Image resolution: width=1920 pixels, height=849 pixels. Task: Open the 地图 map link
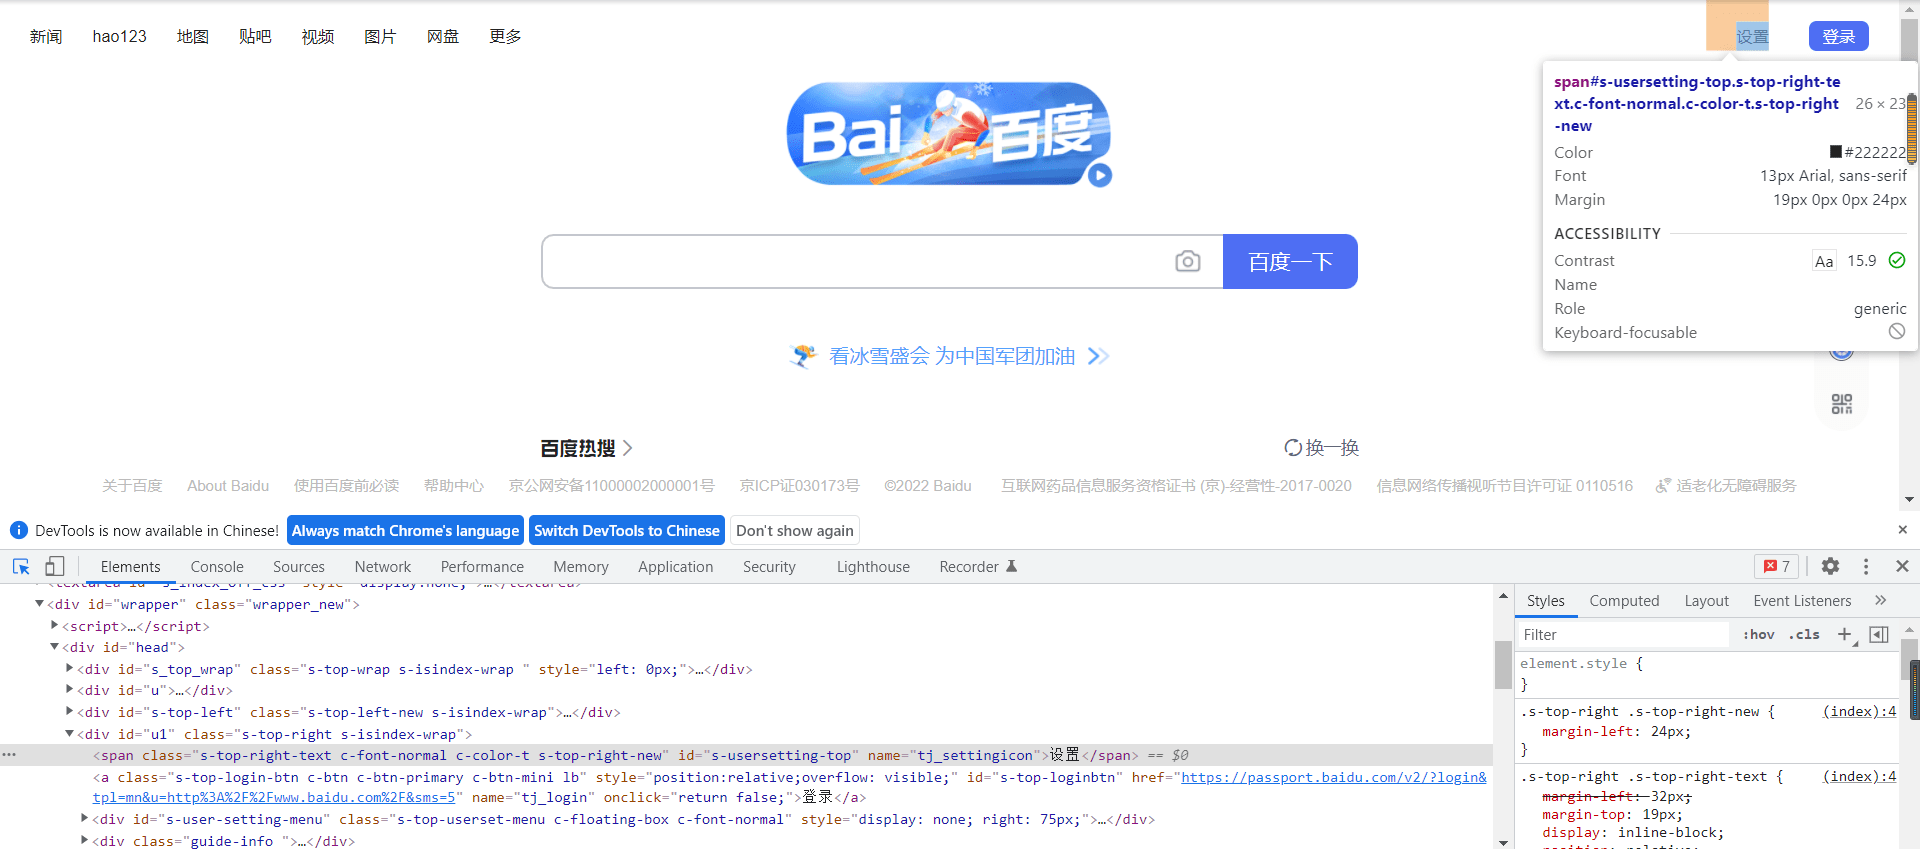(193, 36)
